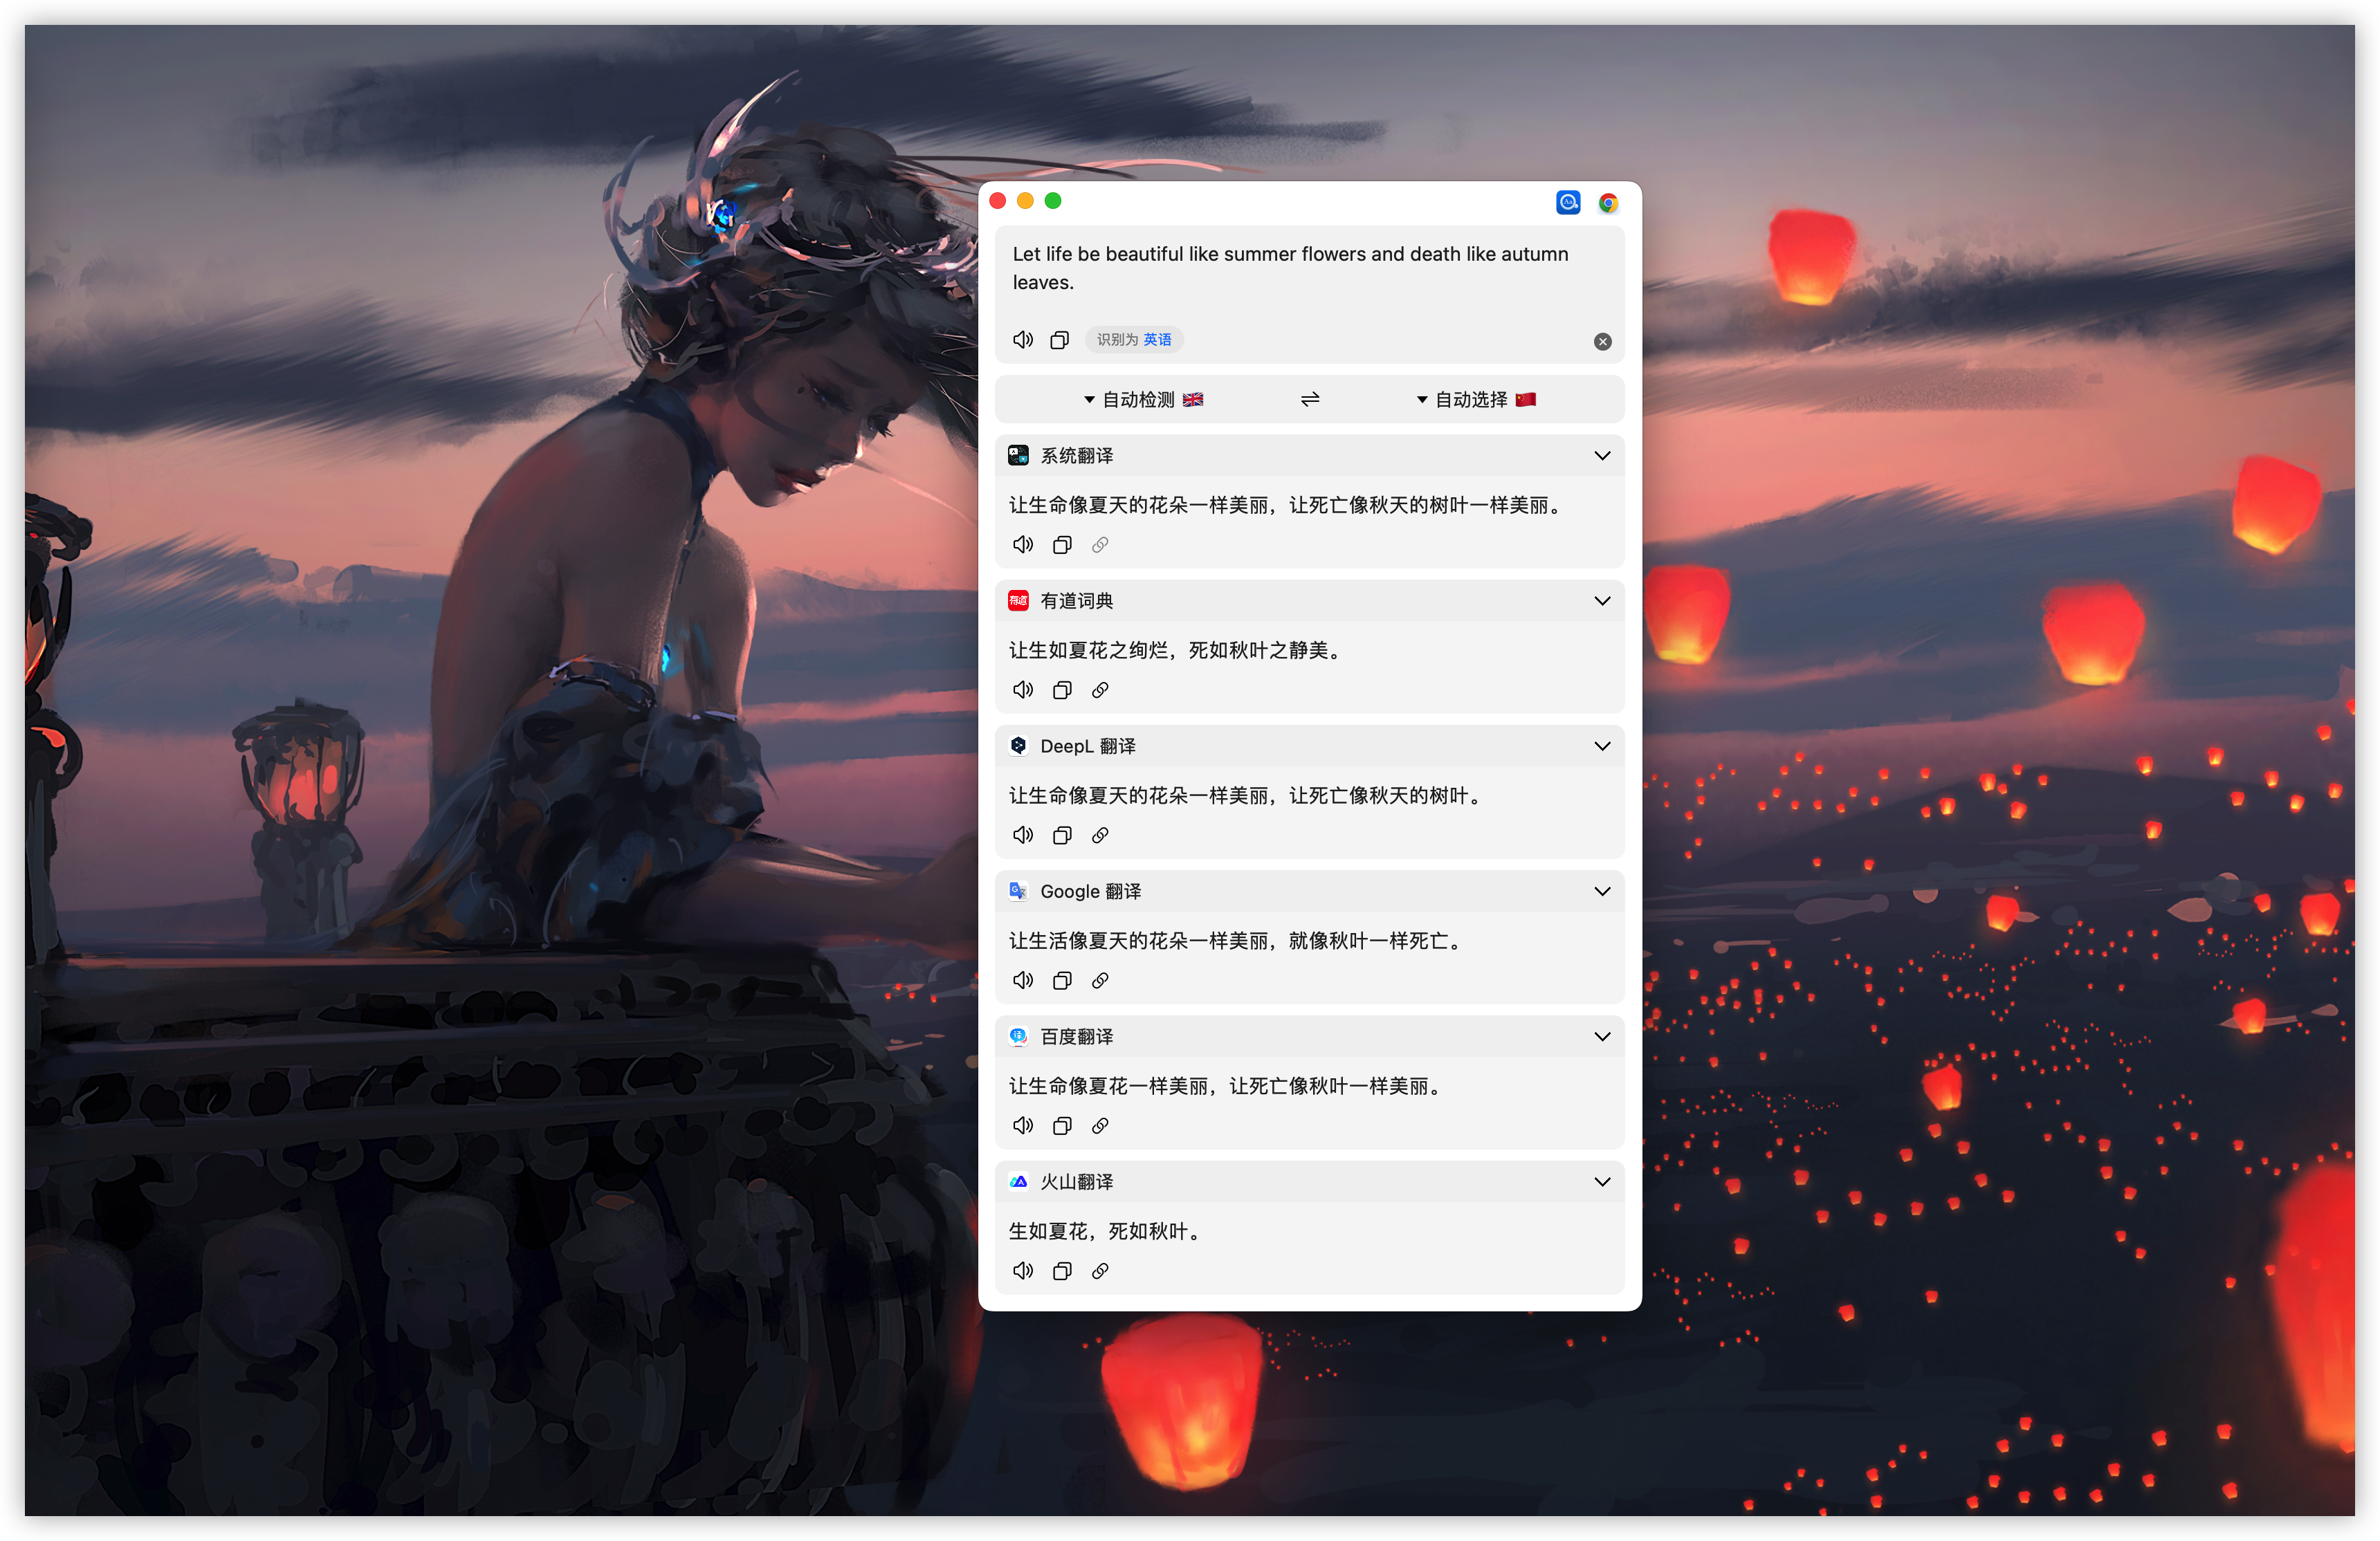This screenshot has height=1541, width=2380.
Task: Collapse the 有道词典 result section
Action: 1602,601
